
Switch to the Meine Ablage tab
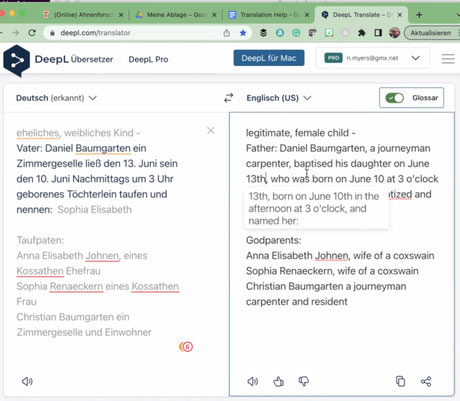click(176, 15)
